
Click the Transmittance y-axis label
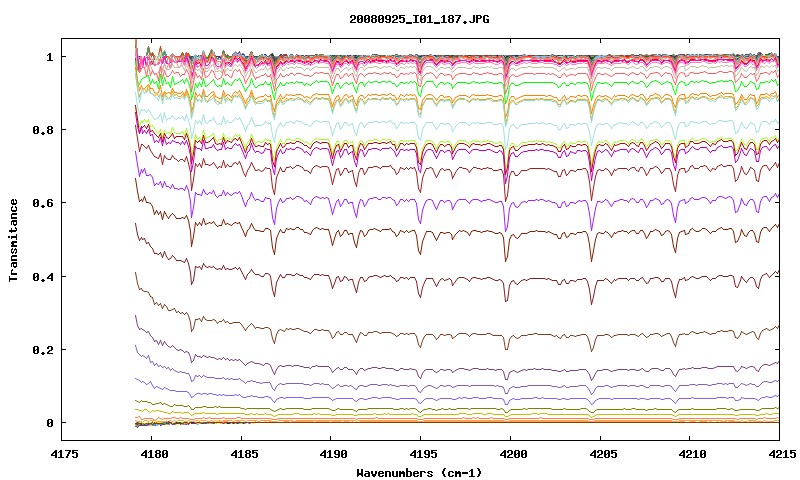click(x=13, y=240)
